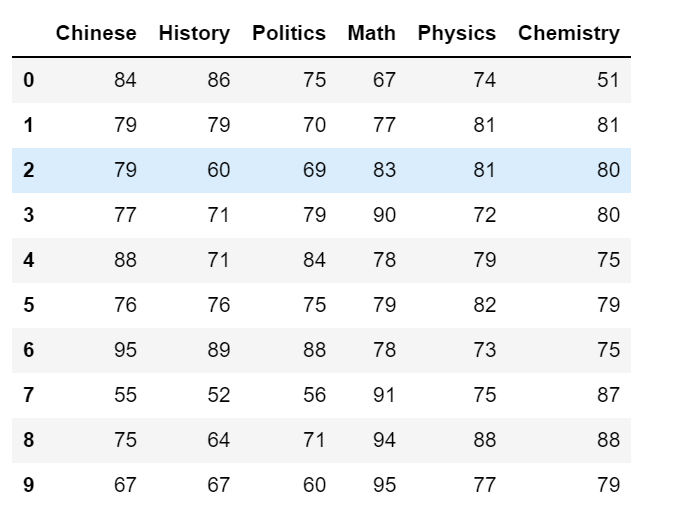
Task: Click the Chemistry column header
Action: (569, 34)
